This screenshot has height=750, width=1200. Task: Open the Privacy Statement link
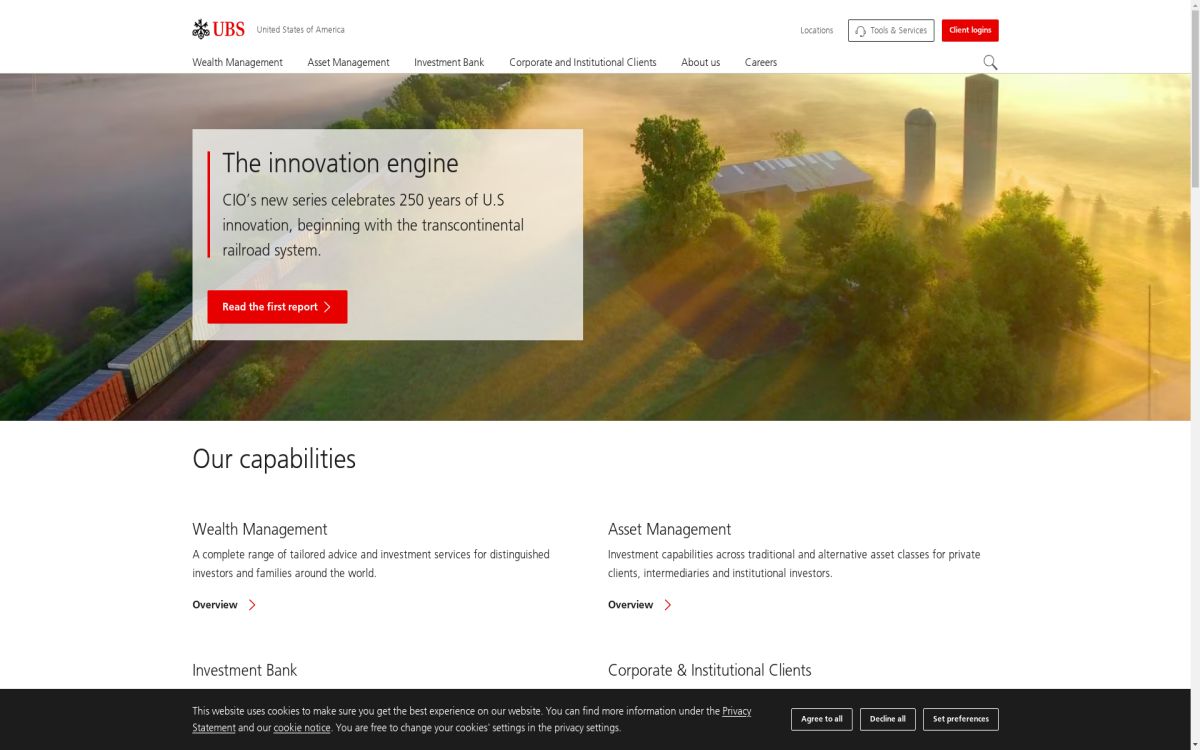[x=736, y=711]
